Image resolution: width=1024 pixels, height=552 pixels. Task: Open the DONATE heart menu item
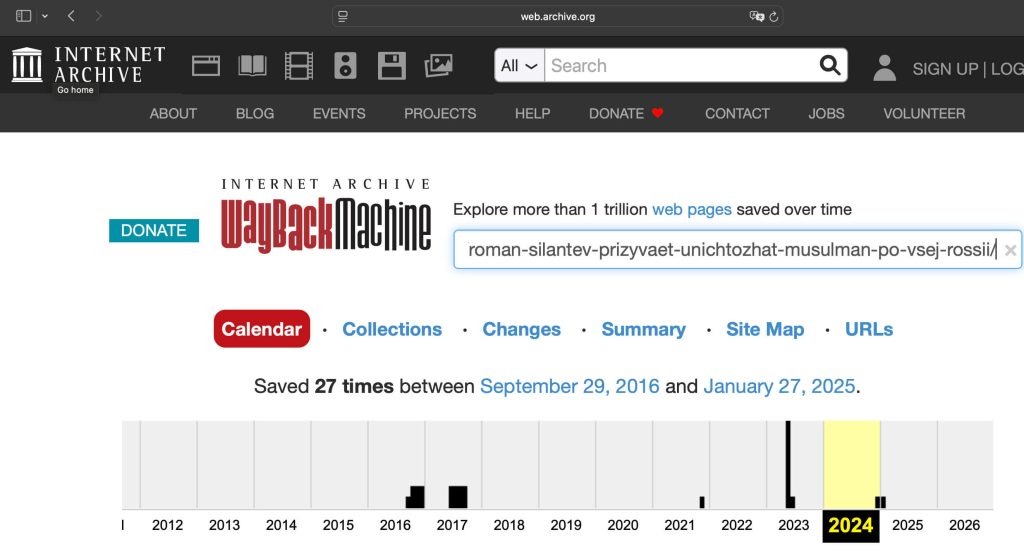[626, 113]
